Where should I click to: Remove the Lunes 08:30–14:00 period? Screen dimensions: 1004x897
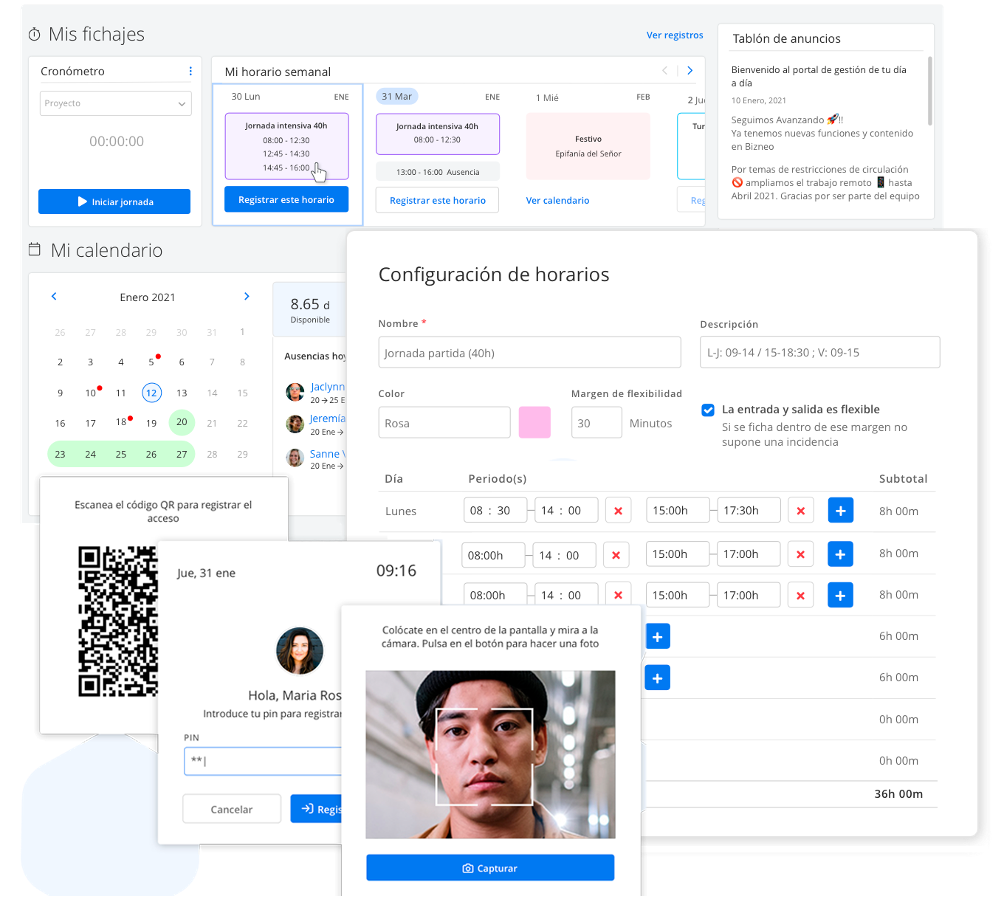click(x=618, y=511)
